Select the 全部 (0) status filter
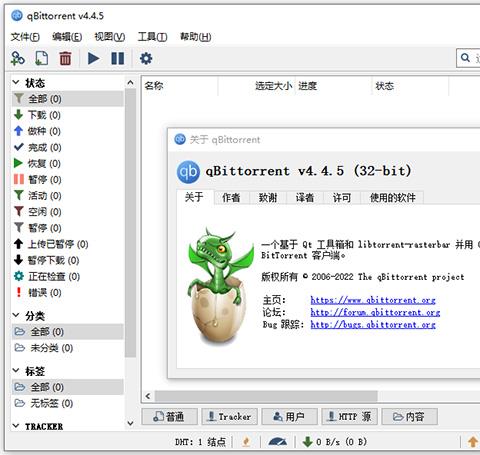The height and width of the screenshot is (455, 480). [68, 99]
